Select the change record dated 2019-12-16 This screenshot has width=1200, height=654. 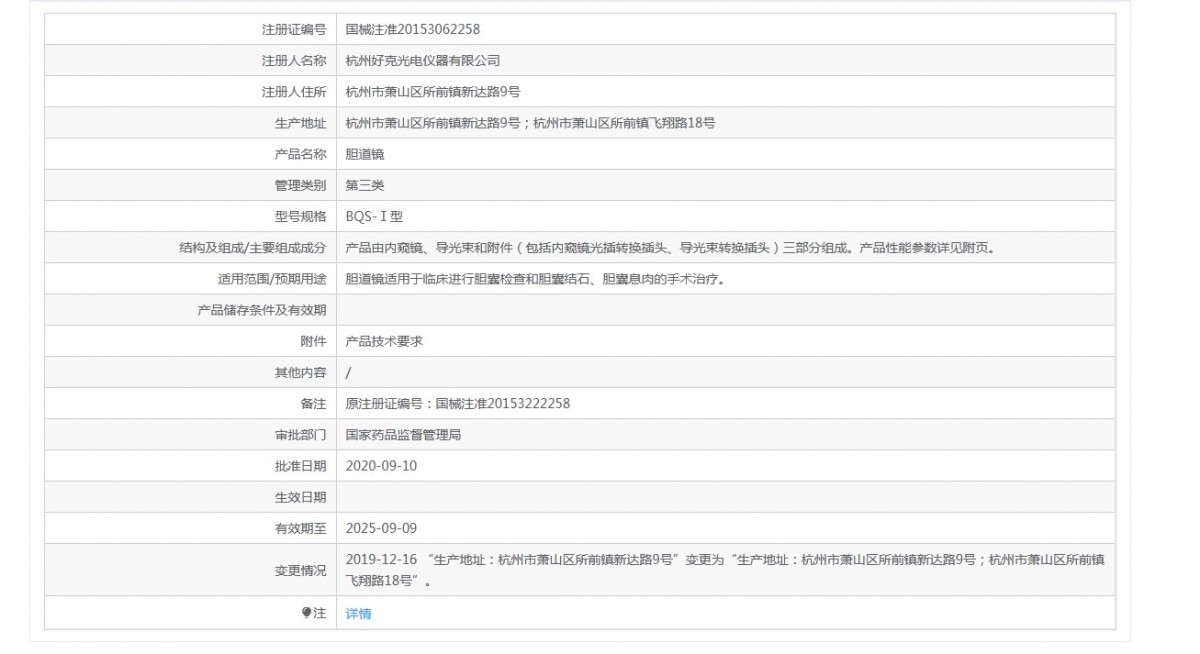(x=725, y=570)
